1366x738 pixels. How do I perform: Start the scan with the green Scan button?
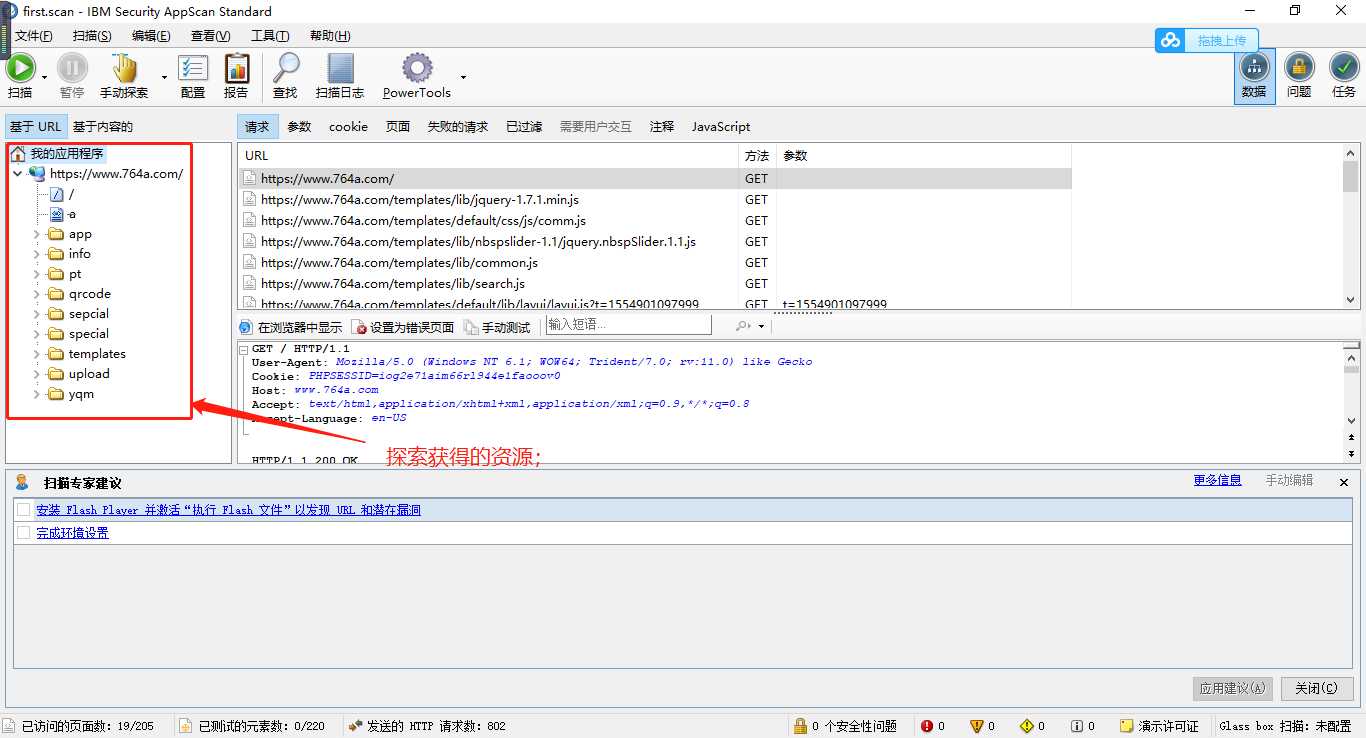(20, 75)
